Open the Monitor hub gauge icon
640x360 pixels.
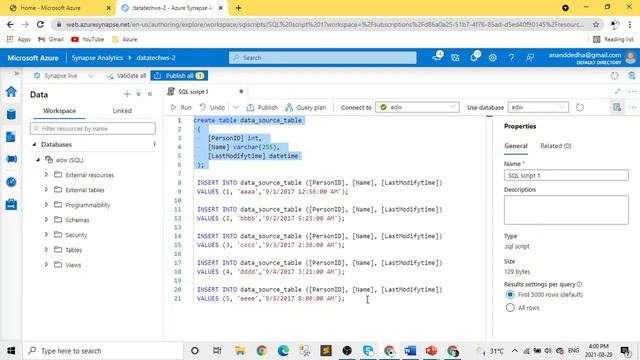click(x=11, y=182)
